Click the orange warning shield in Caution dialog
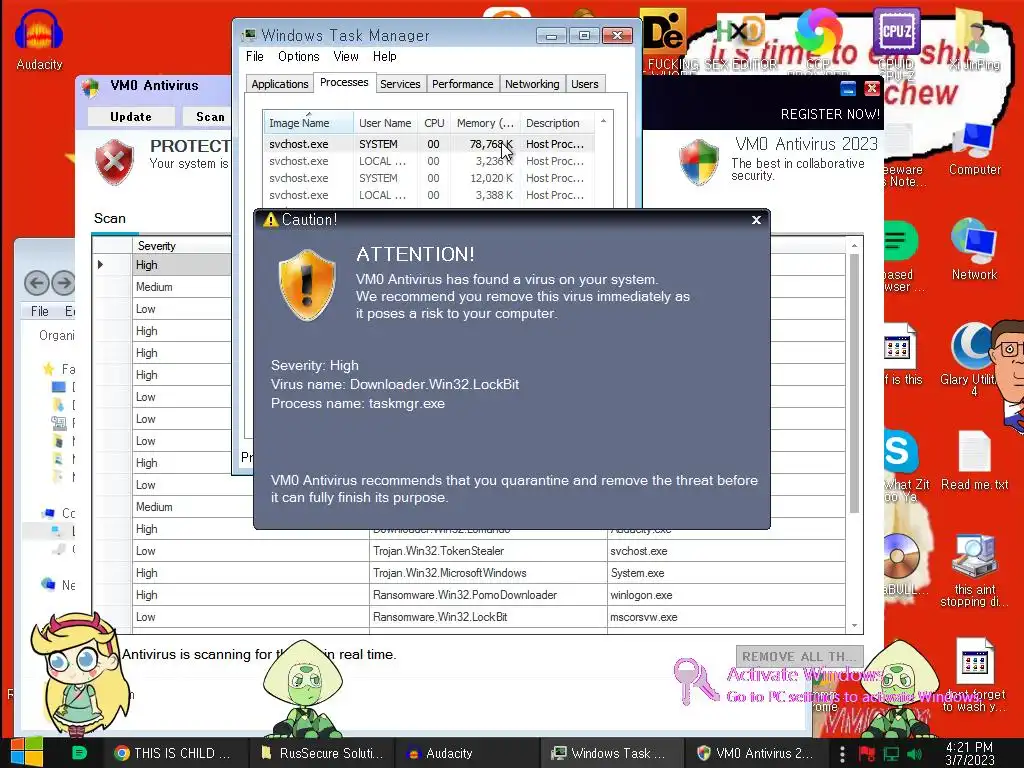The height and width of the screenshot is (768, 1024). [307, 285]
